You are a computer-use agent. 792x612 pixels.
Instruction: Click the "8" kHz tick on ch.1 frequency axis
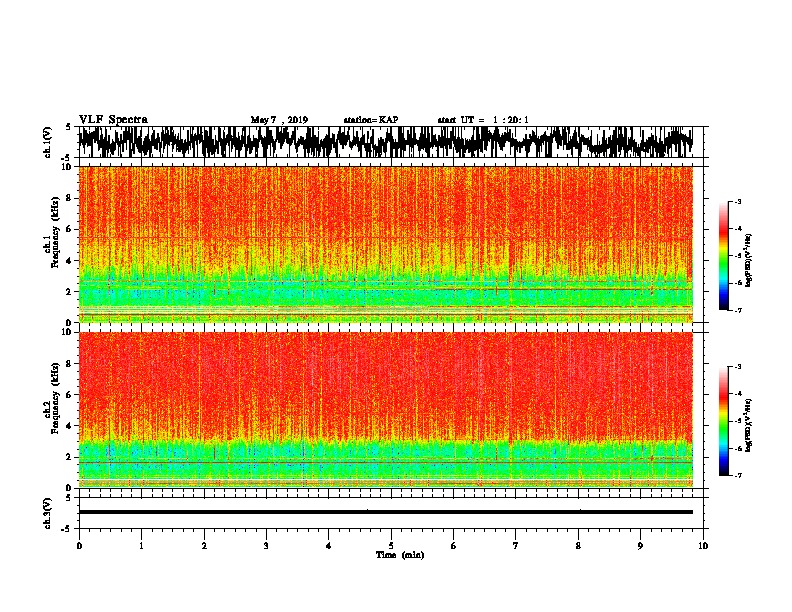pos(69,198)
